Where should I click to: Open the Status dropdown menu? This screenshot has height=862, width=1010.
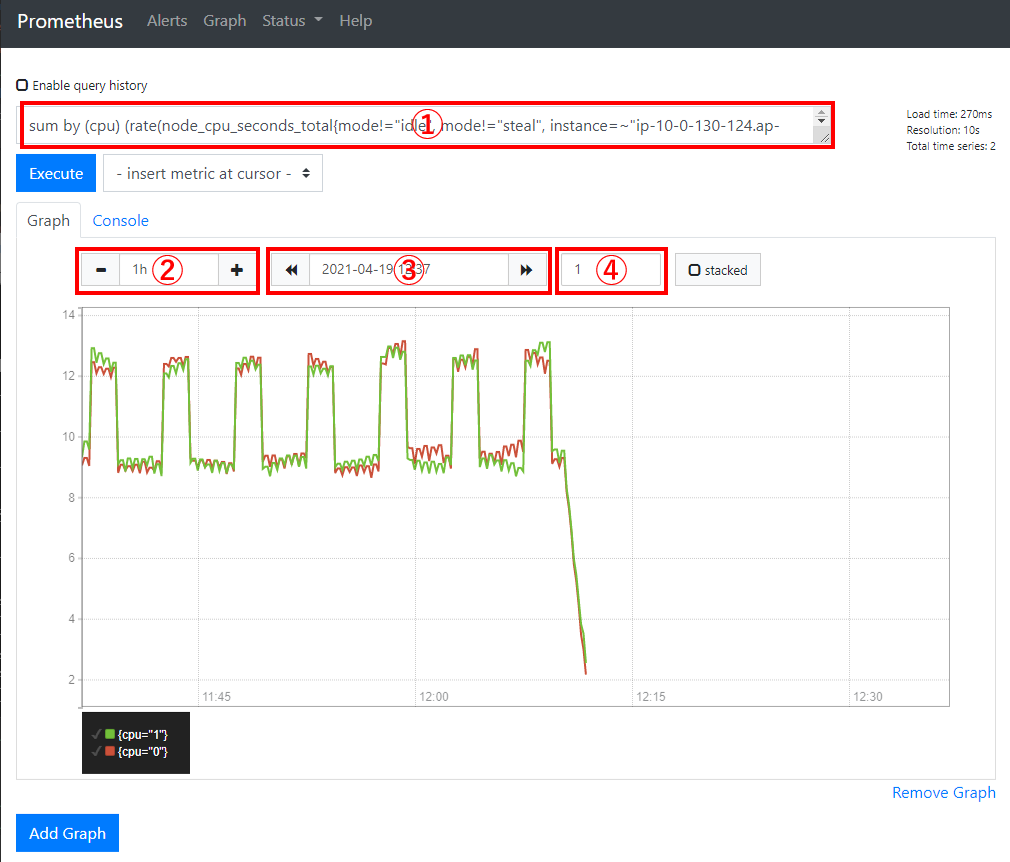[292, 21]
